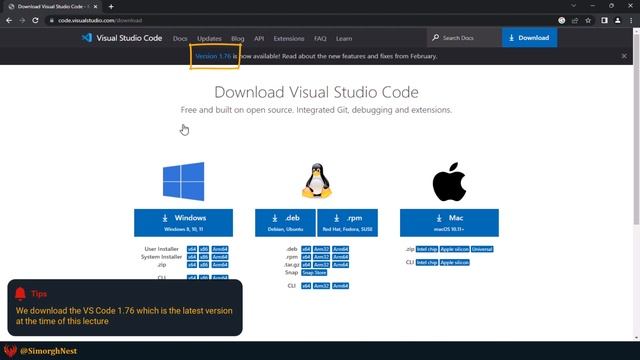Select the Download Visual Studio Code browser tab
The image size is (640, 360).
click(52, 7)
